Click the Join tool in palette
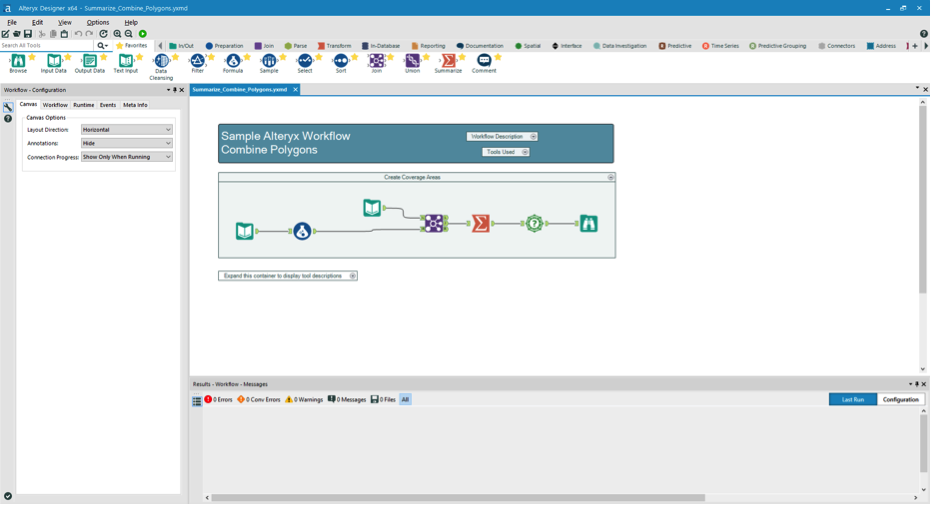The image size is (931, 505). pos(376,63)
